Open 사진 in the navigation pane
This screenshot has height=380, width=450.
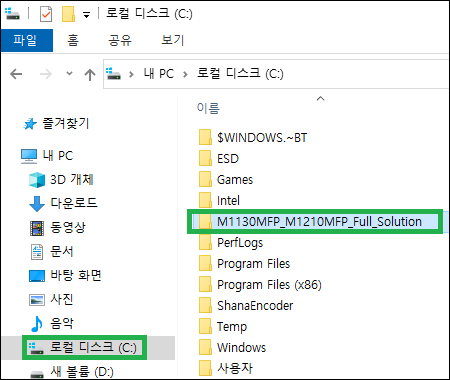point(62,299)
